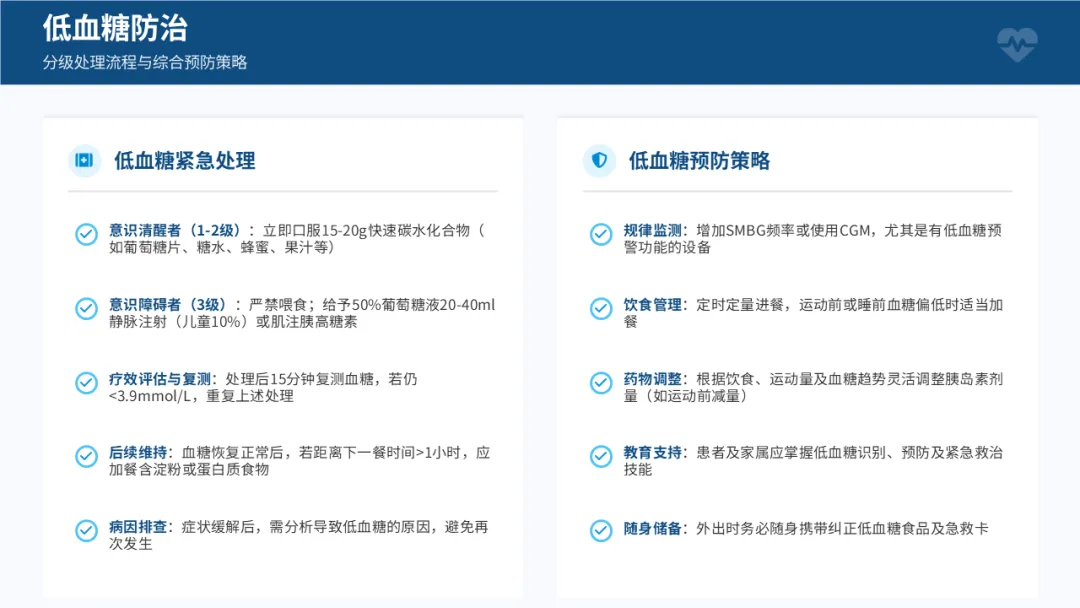Click text 加餐含淀粉或蛋白质食物
This screenshot has height=608, width=1080.
click(x=189, y=470)
